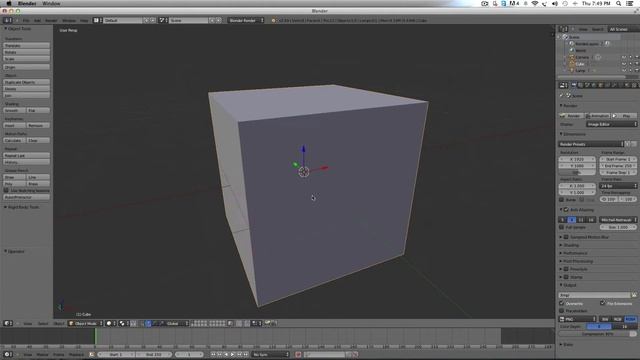
Task: Click the Translate button in Object Tools
Action: point(27,46)
